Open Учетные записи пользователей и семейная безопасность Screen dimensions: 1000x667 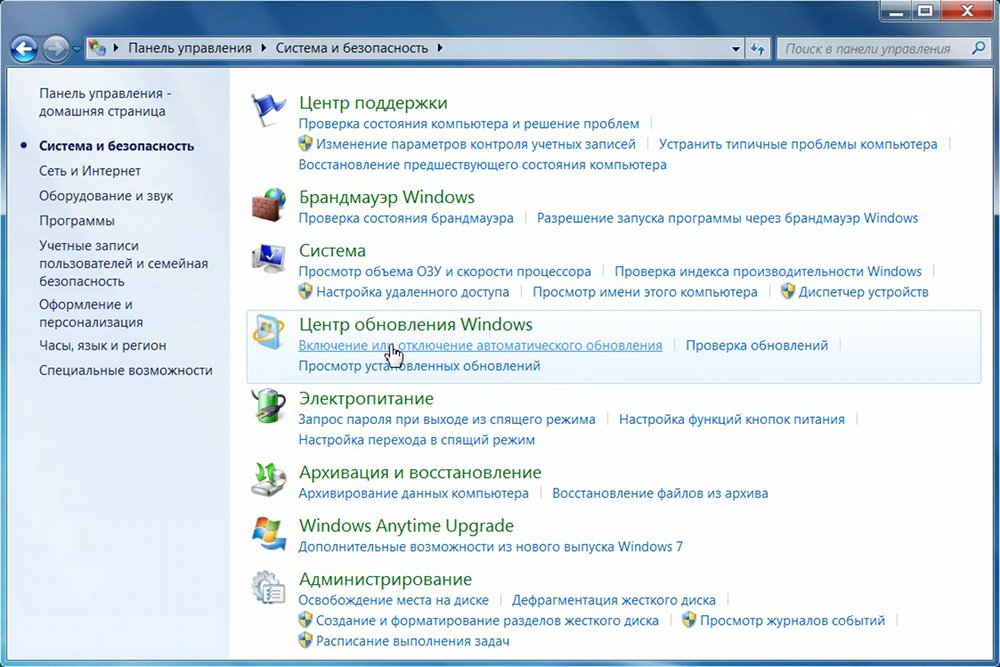coord(123,263)
